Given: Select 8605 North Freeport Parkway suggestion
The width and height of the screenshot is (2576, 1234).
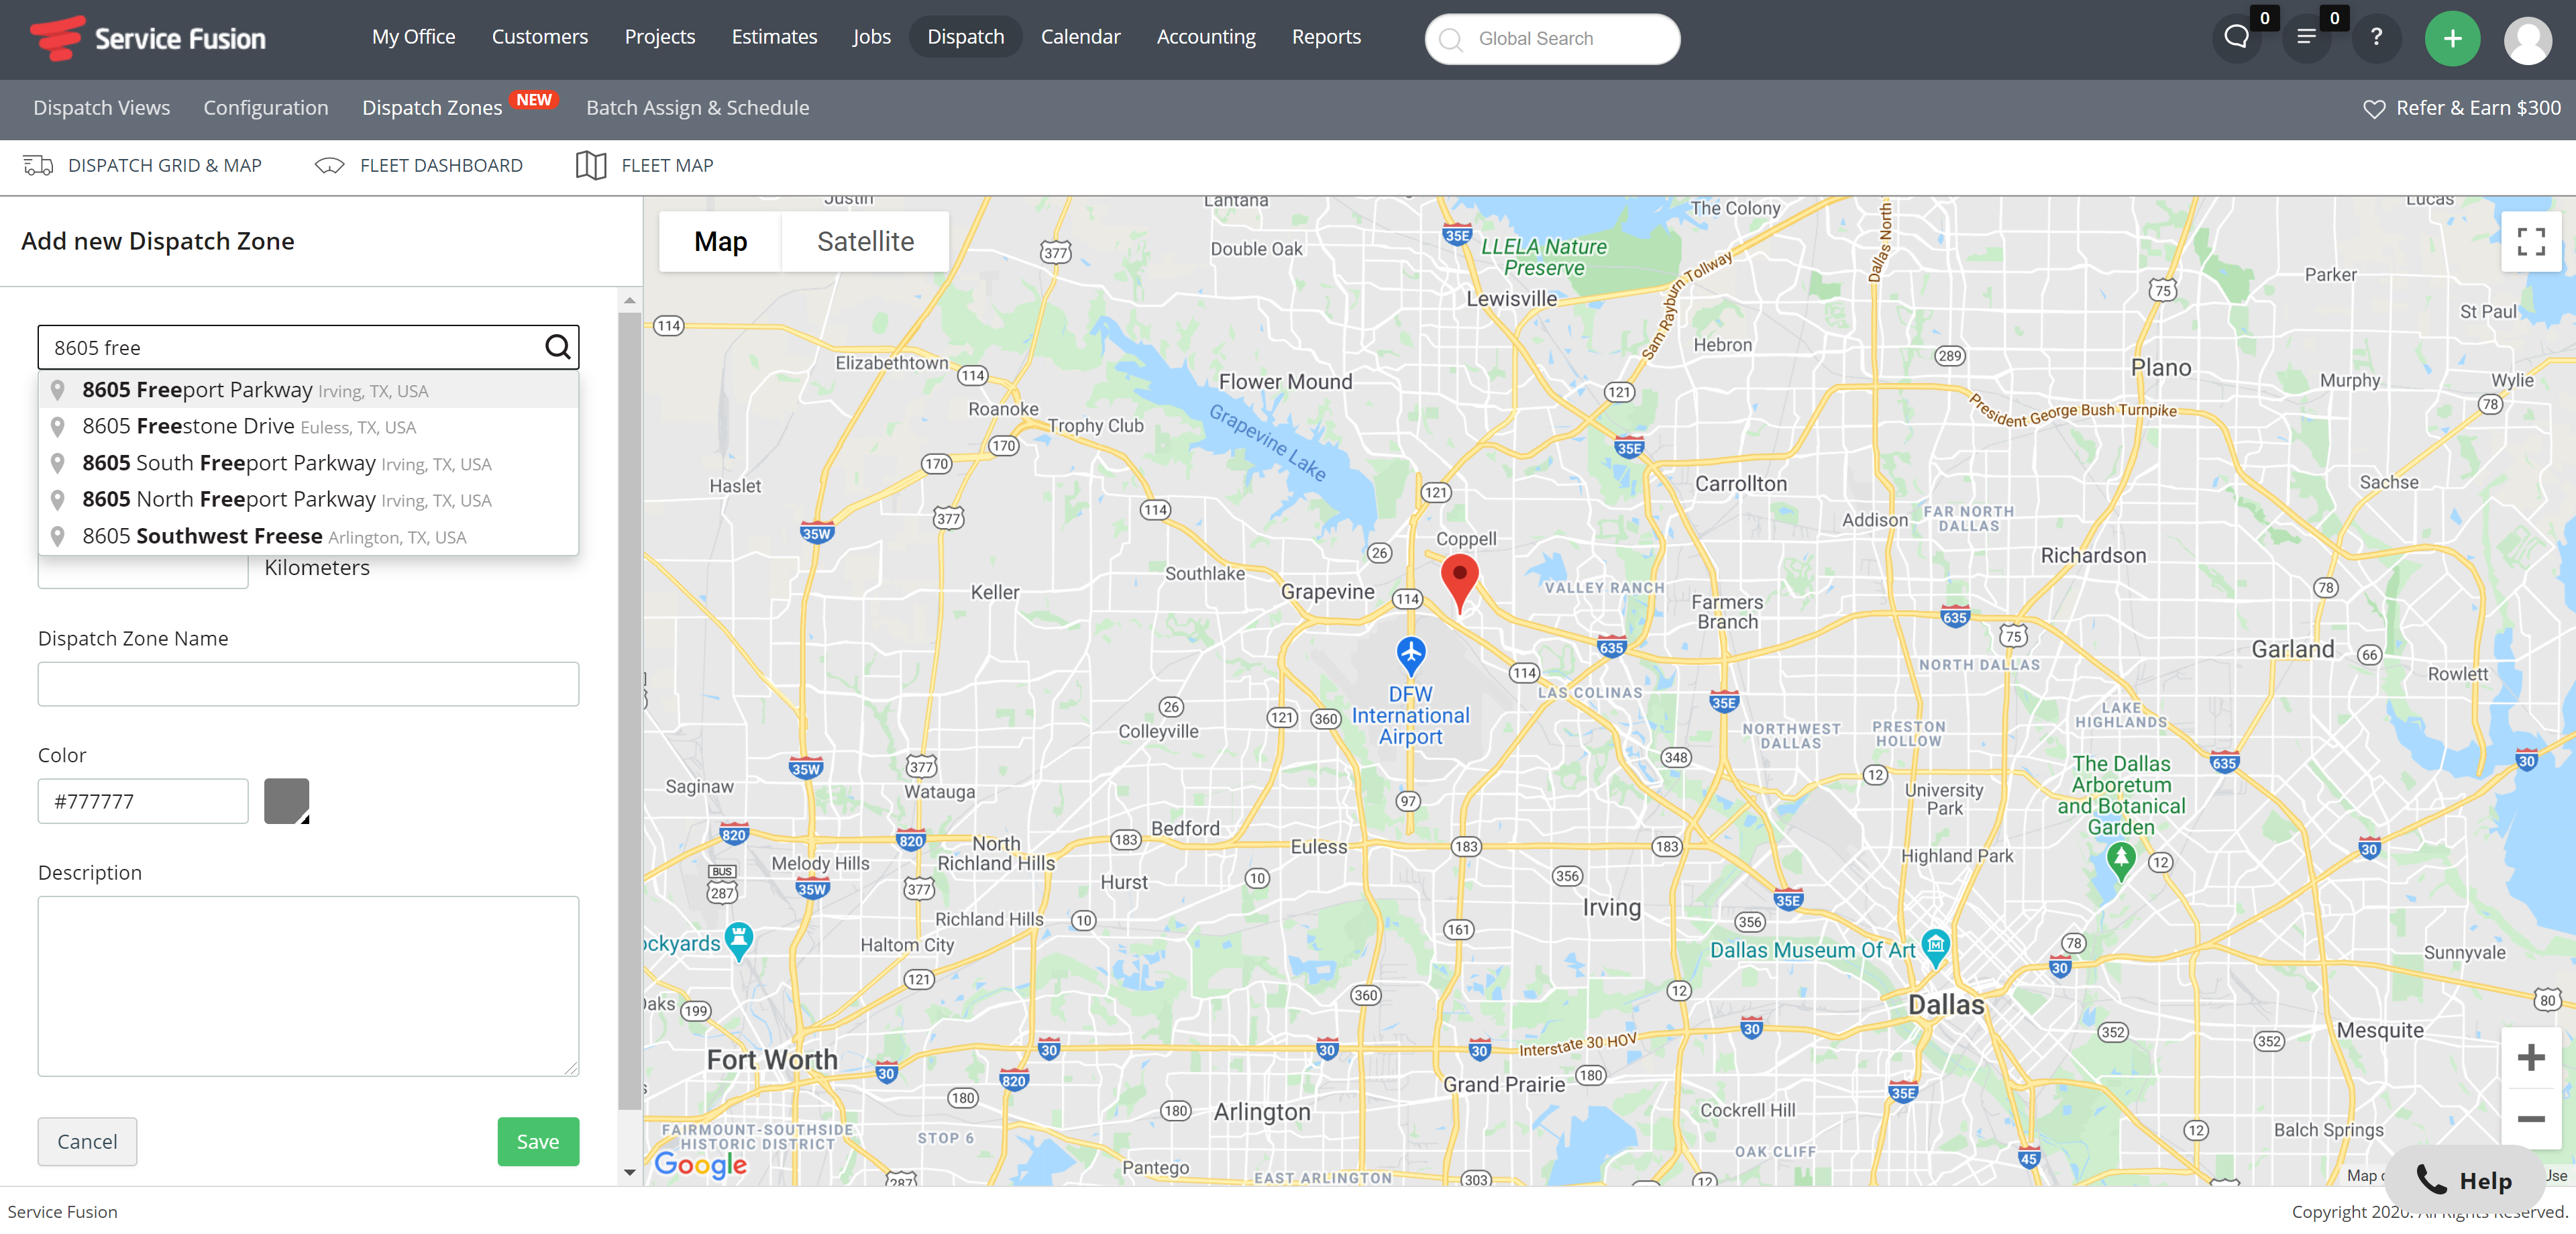Looking at the screenshot, I should [x=308, y=499].
